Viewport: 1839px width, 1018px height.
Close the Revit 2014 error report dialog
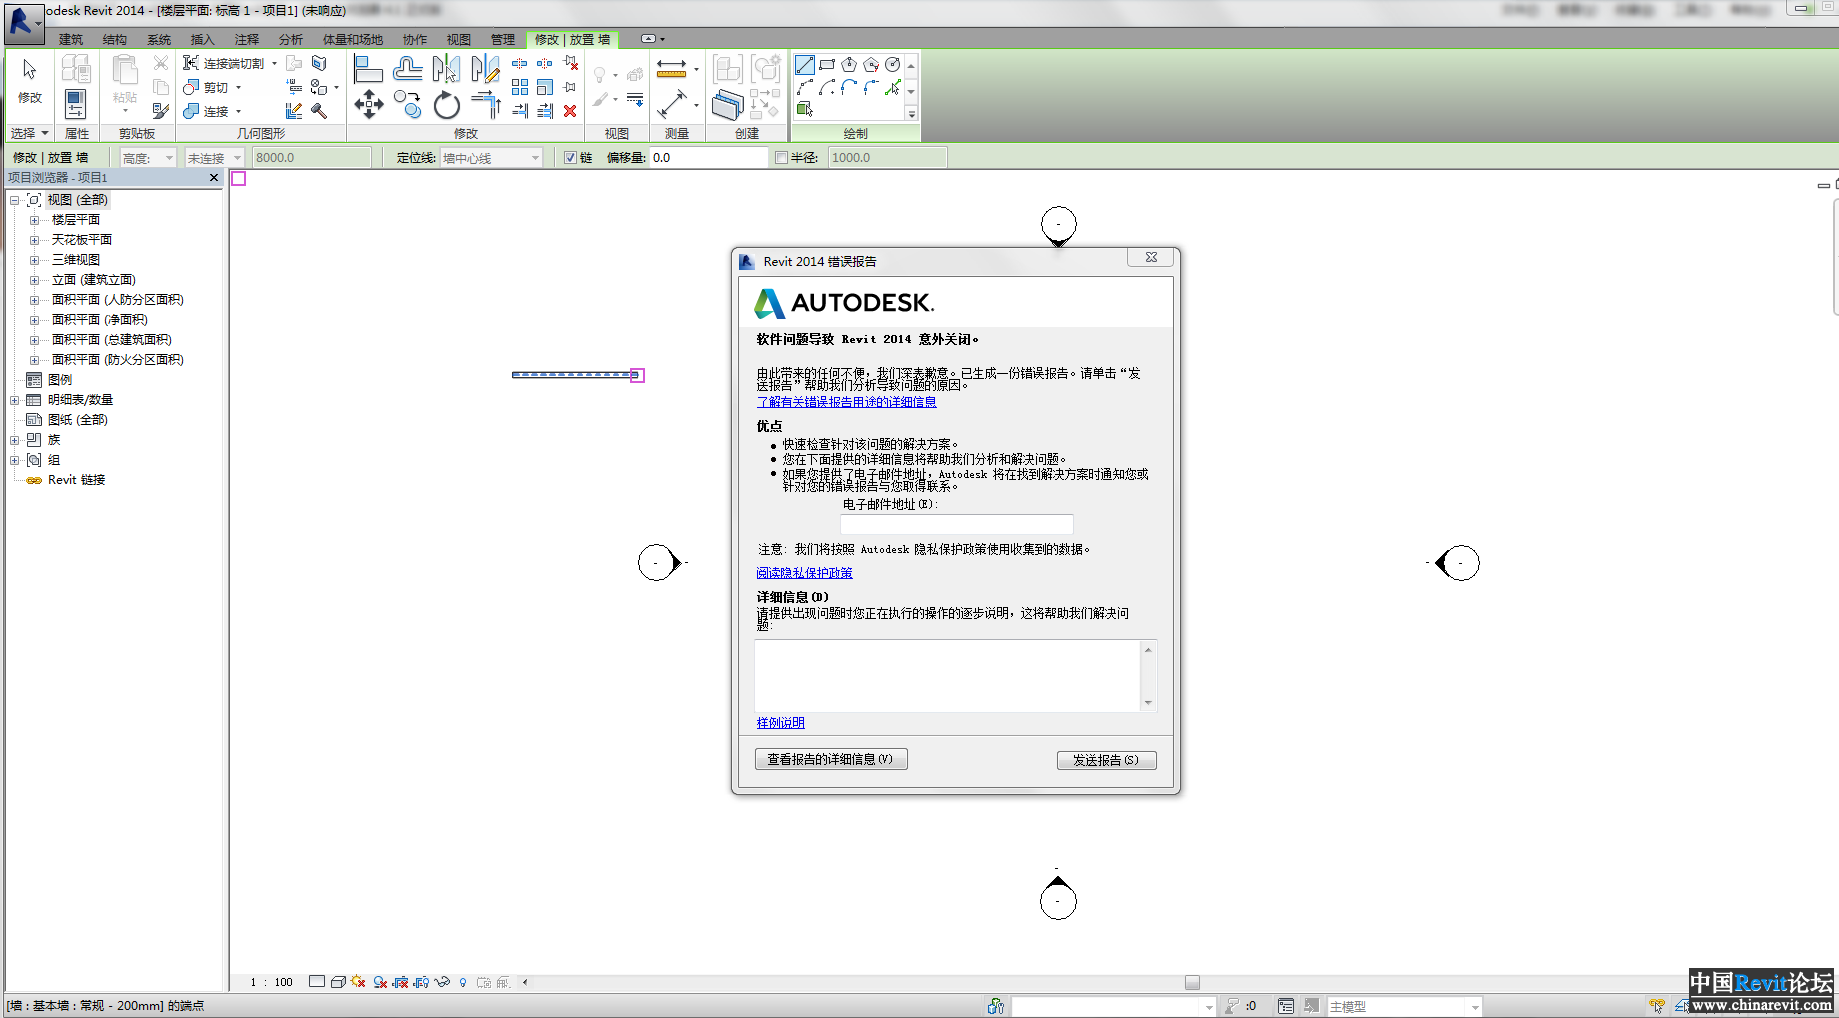point(1151,258)
